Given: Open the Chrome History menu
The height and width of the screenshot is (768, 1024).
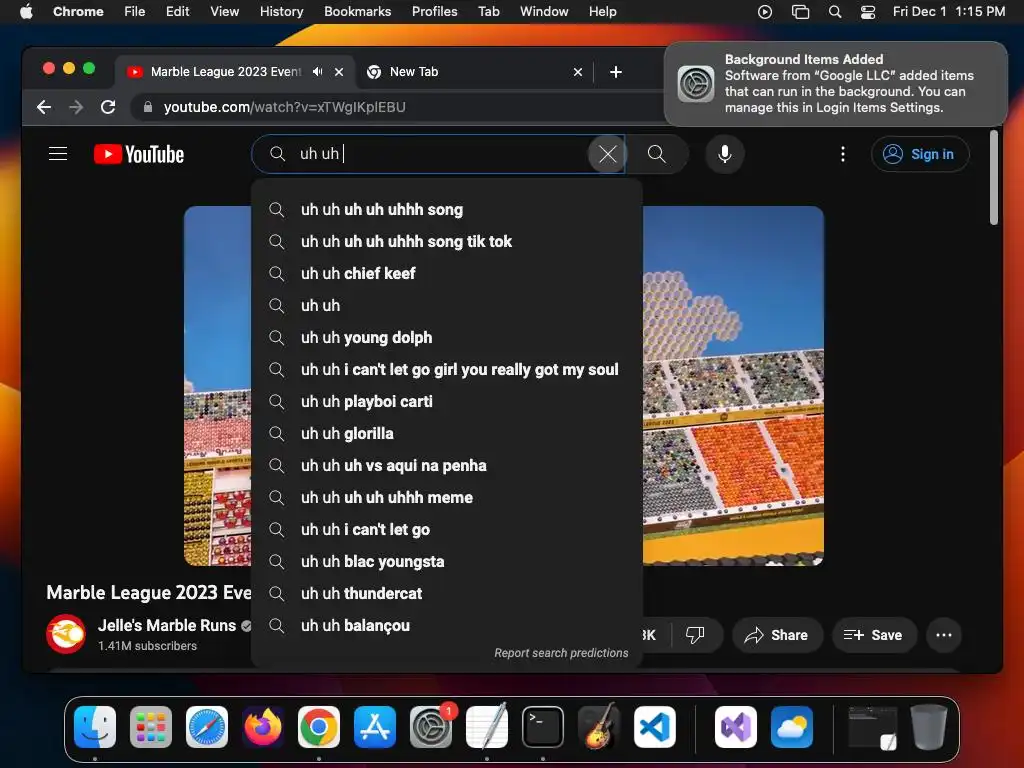Looking at the screenshot, I should click(281, 11).
